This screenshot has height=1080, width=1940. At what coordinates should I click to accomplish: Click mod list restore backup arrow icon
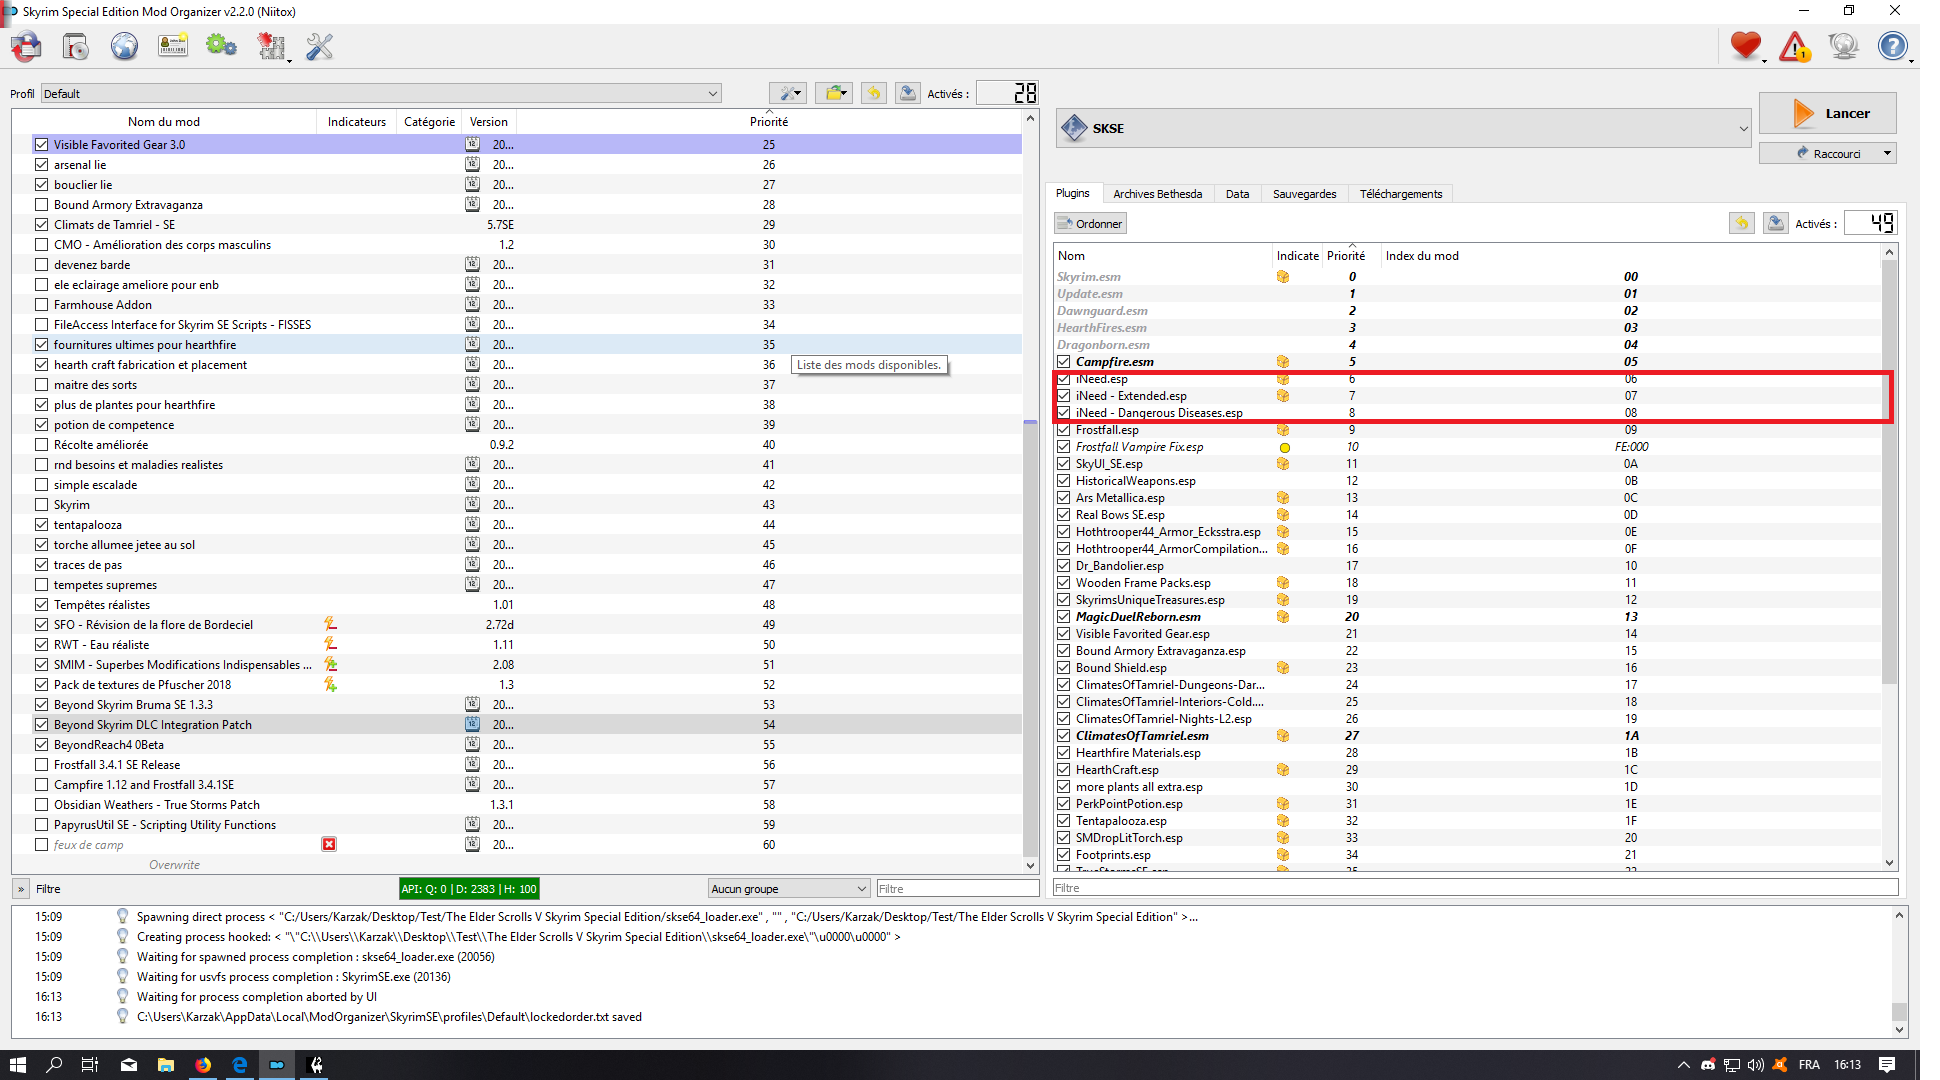point(873,93)
